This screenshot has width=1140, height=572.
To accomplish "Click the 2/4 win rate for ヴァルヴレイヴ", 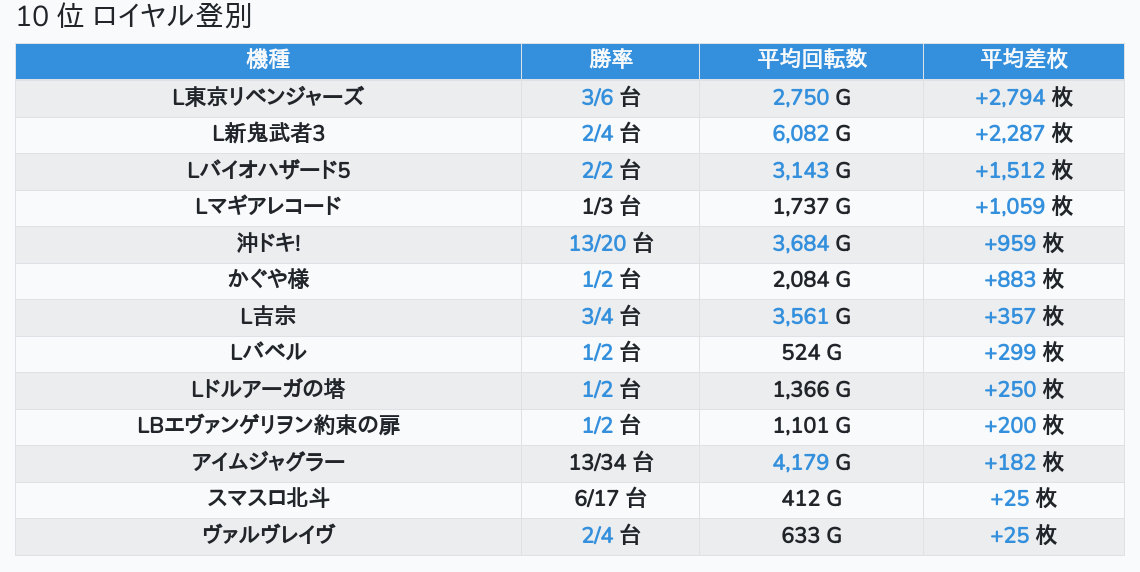I will click(597, 535).
